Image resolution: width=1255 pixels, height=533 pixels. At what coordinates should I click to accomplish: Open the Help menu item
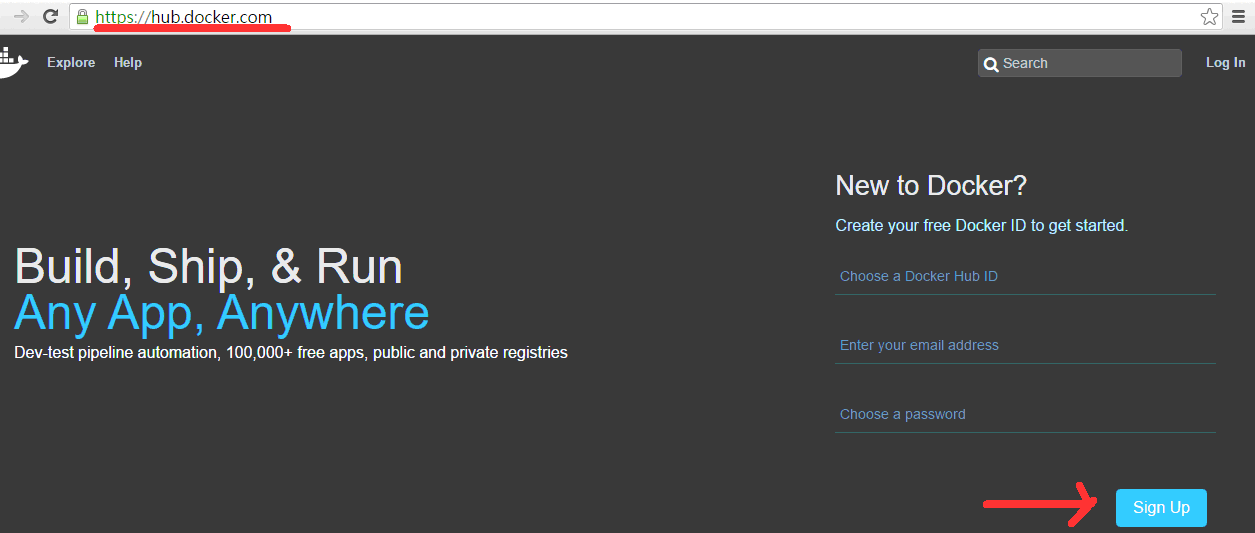pyautogui.click(x=128, y=62)
